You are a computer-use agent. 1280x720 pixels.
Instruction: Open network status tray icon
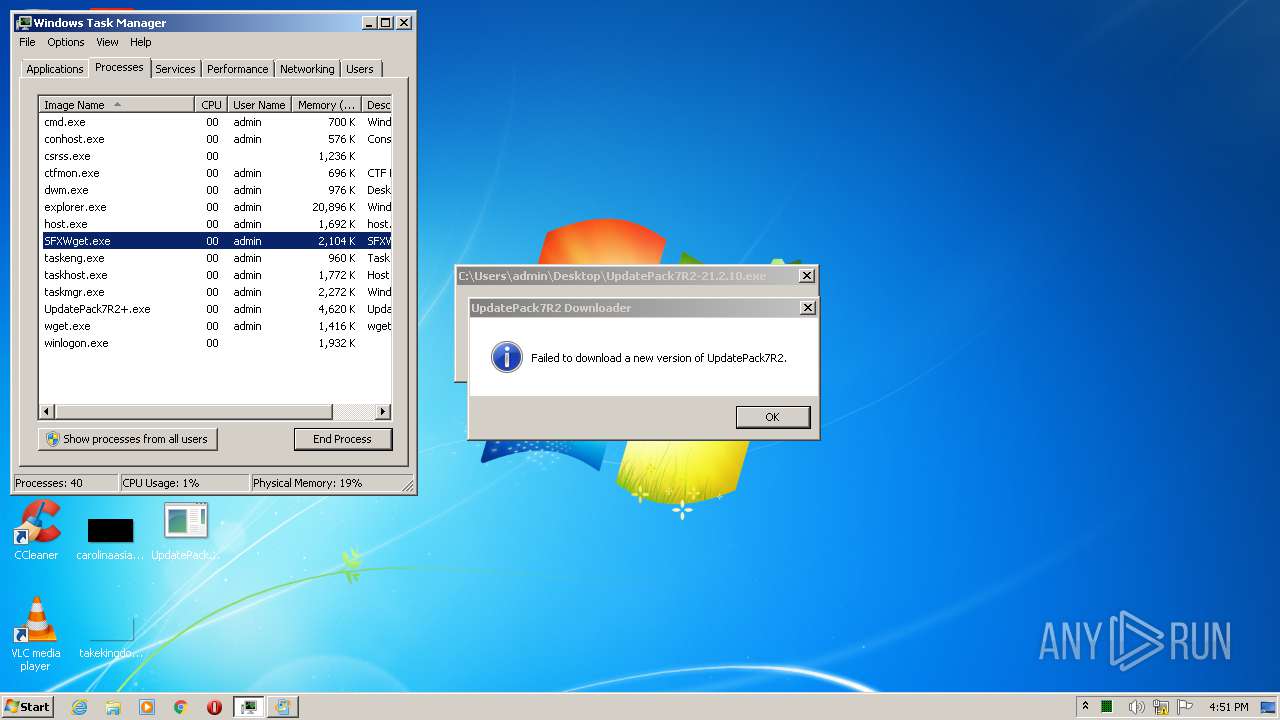pyautogui.click(x=1161, y=707)
